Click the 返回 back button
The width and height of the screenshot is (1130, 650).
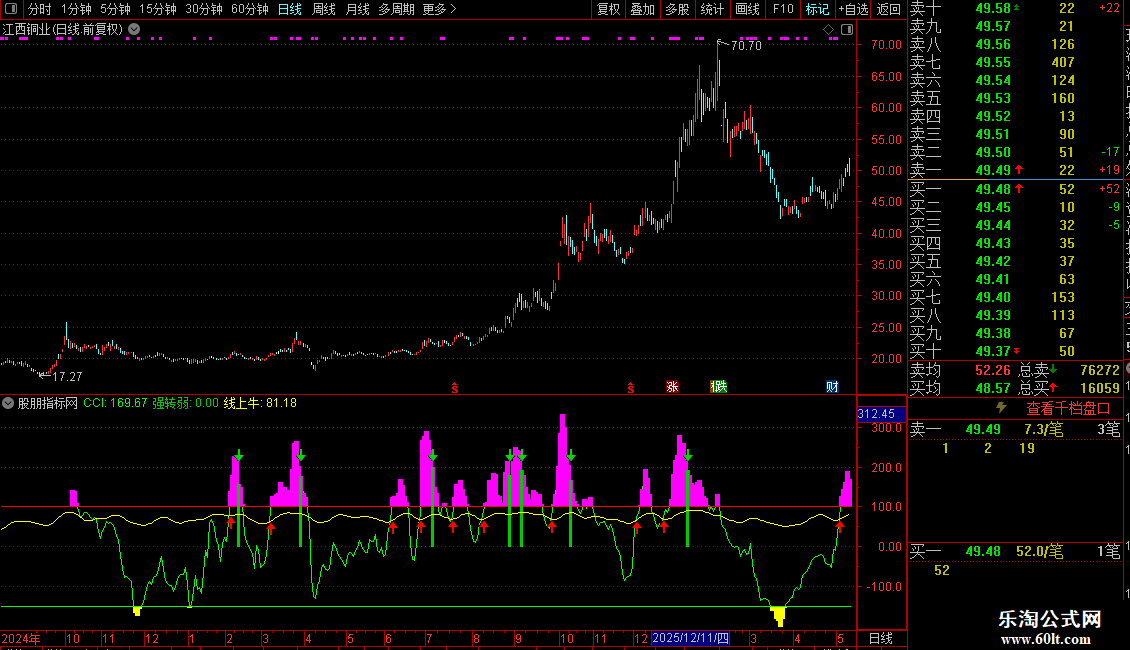click(x=889, y=9)
